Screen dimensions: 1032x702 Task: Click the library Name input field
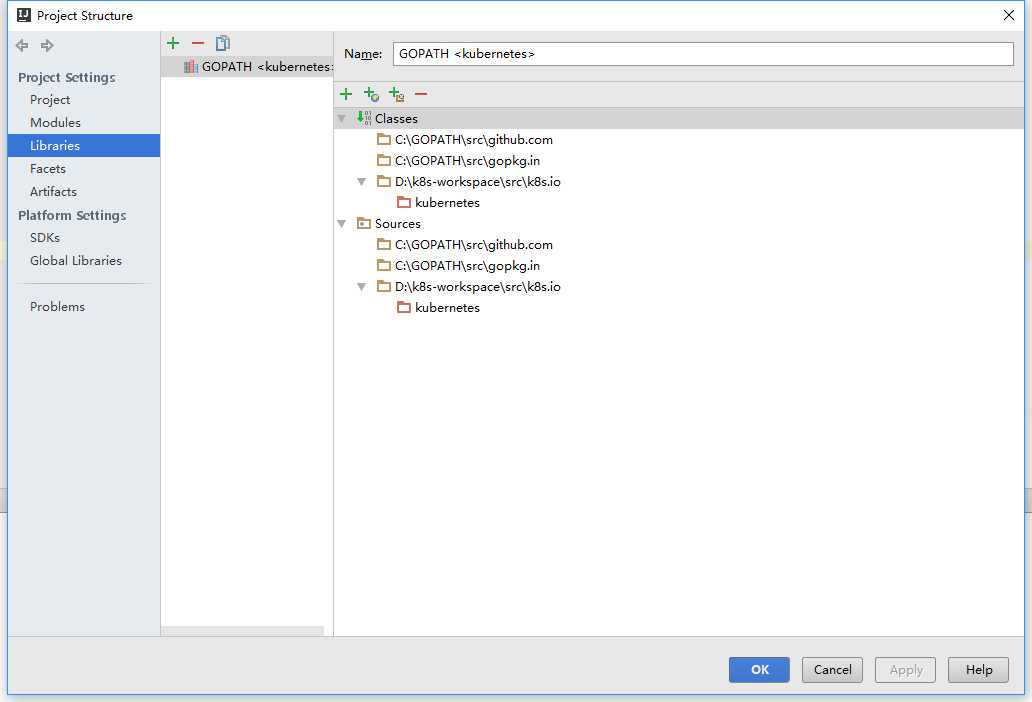point(703,54)
